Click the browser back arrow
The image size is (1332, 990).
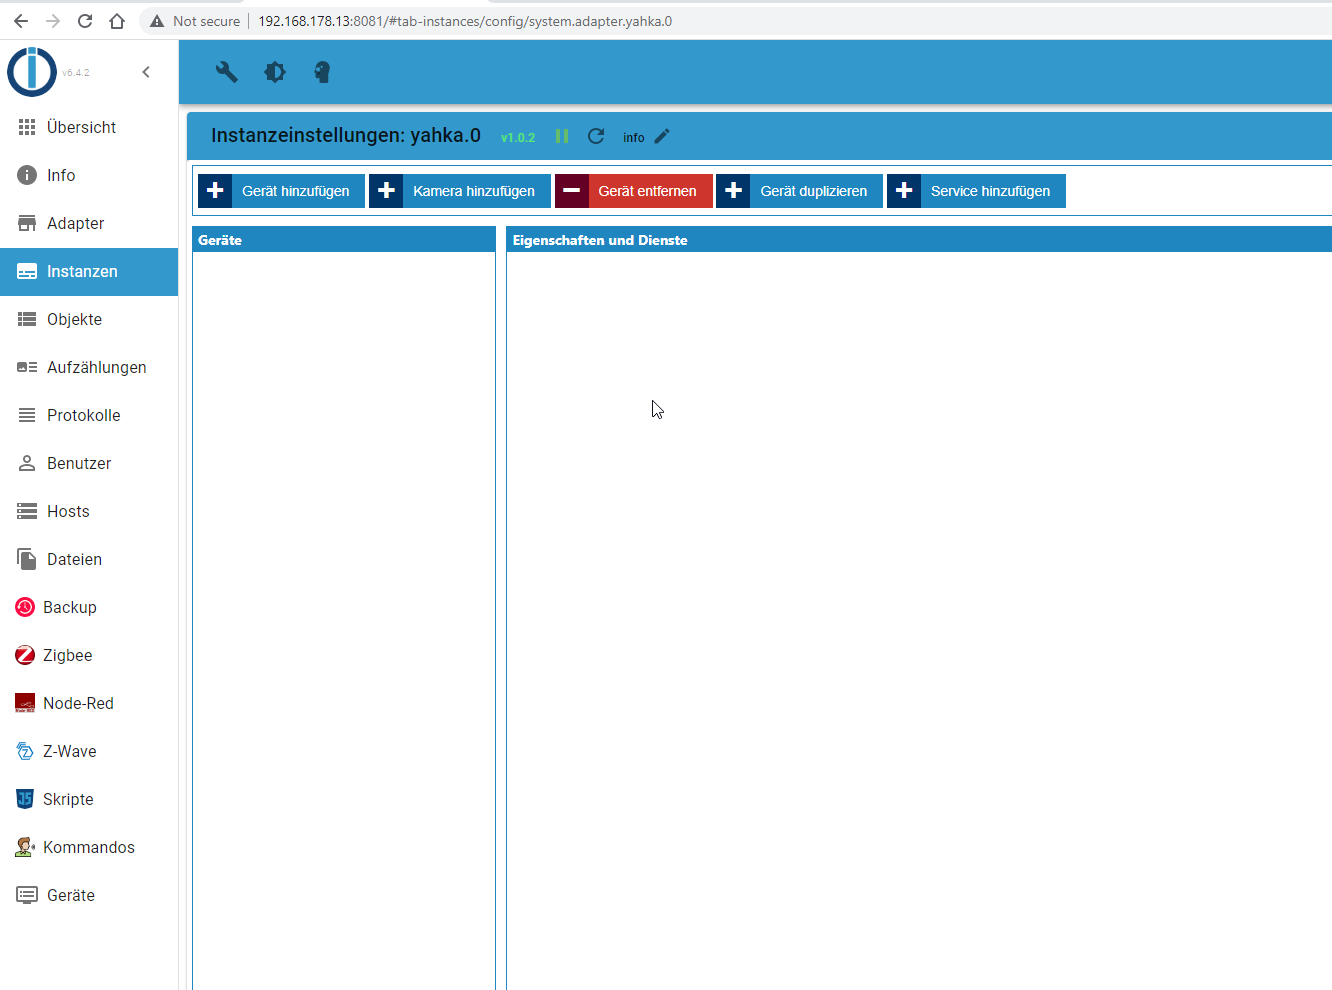click(x=21, y=21)
